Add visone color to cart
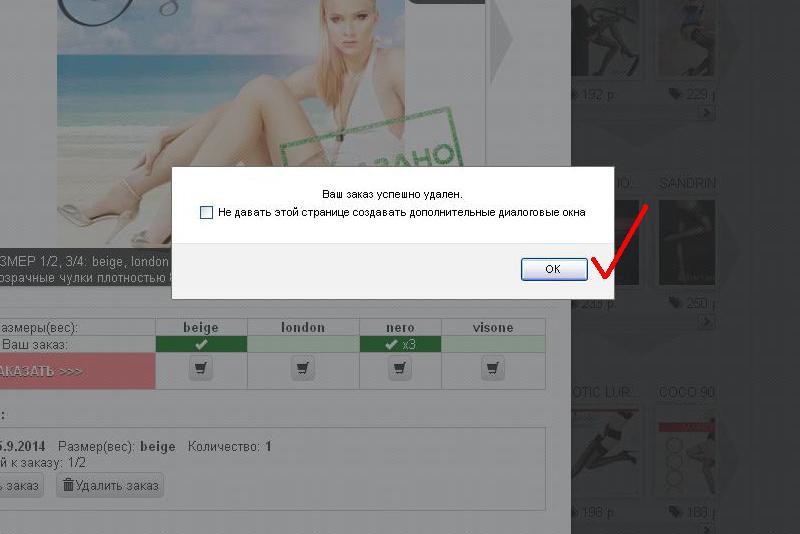This screenshot has width=800, height=534. [493, 369]
